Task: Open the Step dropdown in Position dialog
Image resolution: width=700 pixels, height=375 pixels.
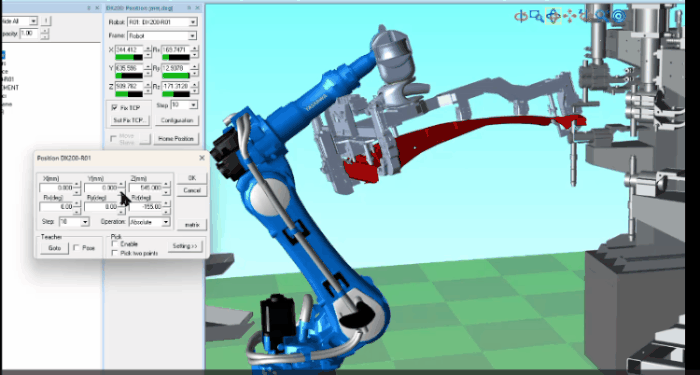Action: [x=85, y=222]
